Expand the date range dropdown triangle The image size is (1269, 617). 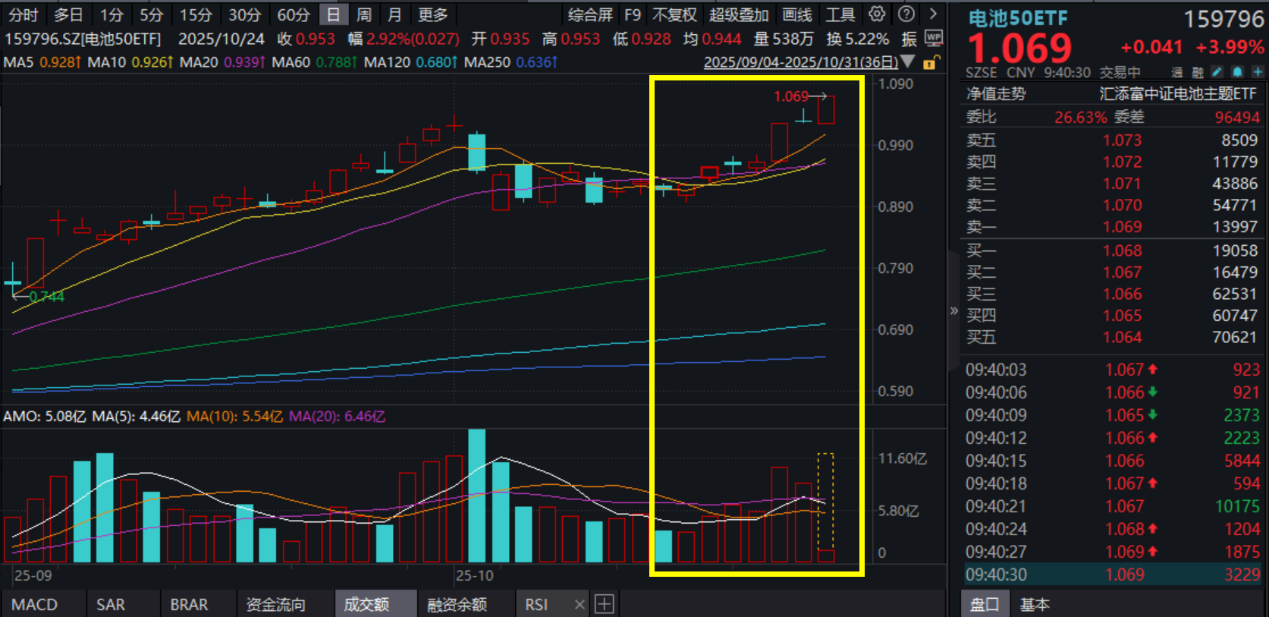pyautogui.click(x=908, y=62)
